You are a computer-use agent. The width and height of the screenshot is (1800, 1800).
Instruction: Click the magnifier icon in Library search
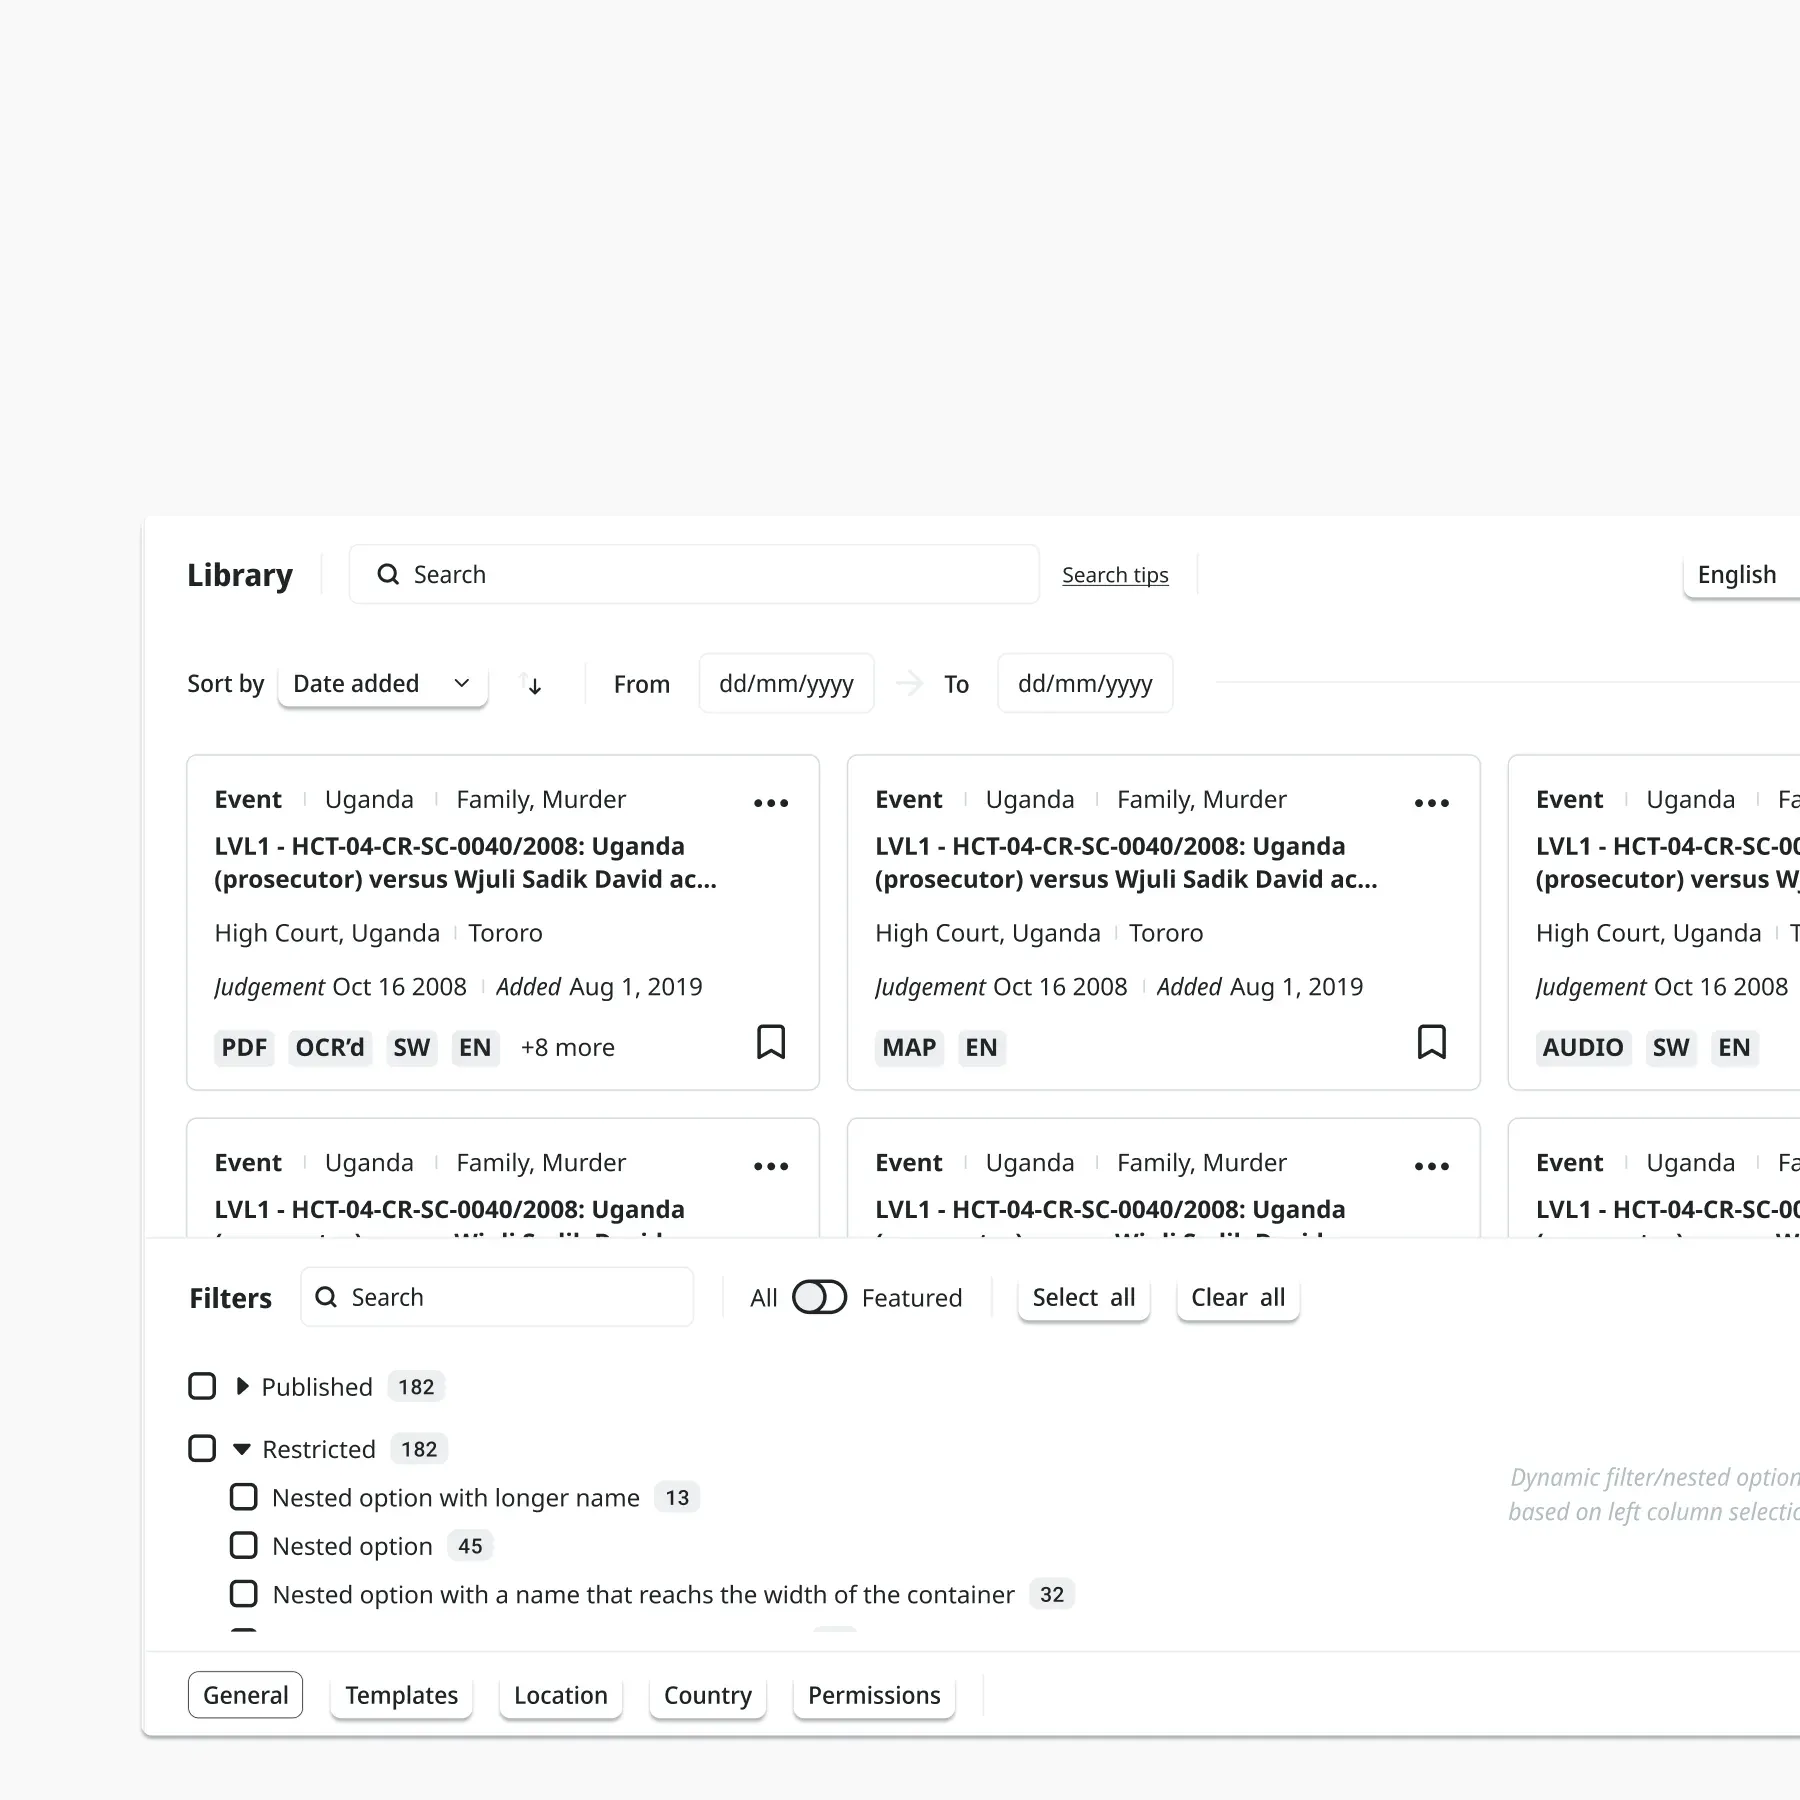point(388,574)
